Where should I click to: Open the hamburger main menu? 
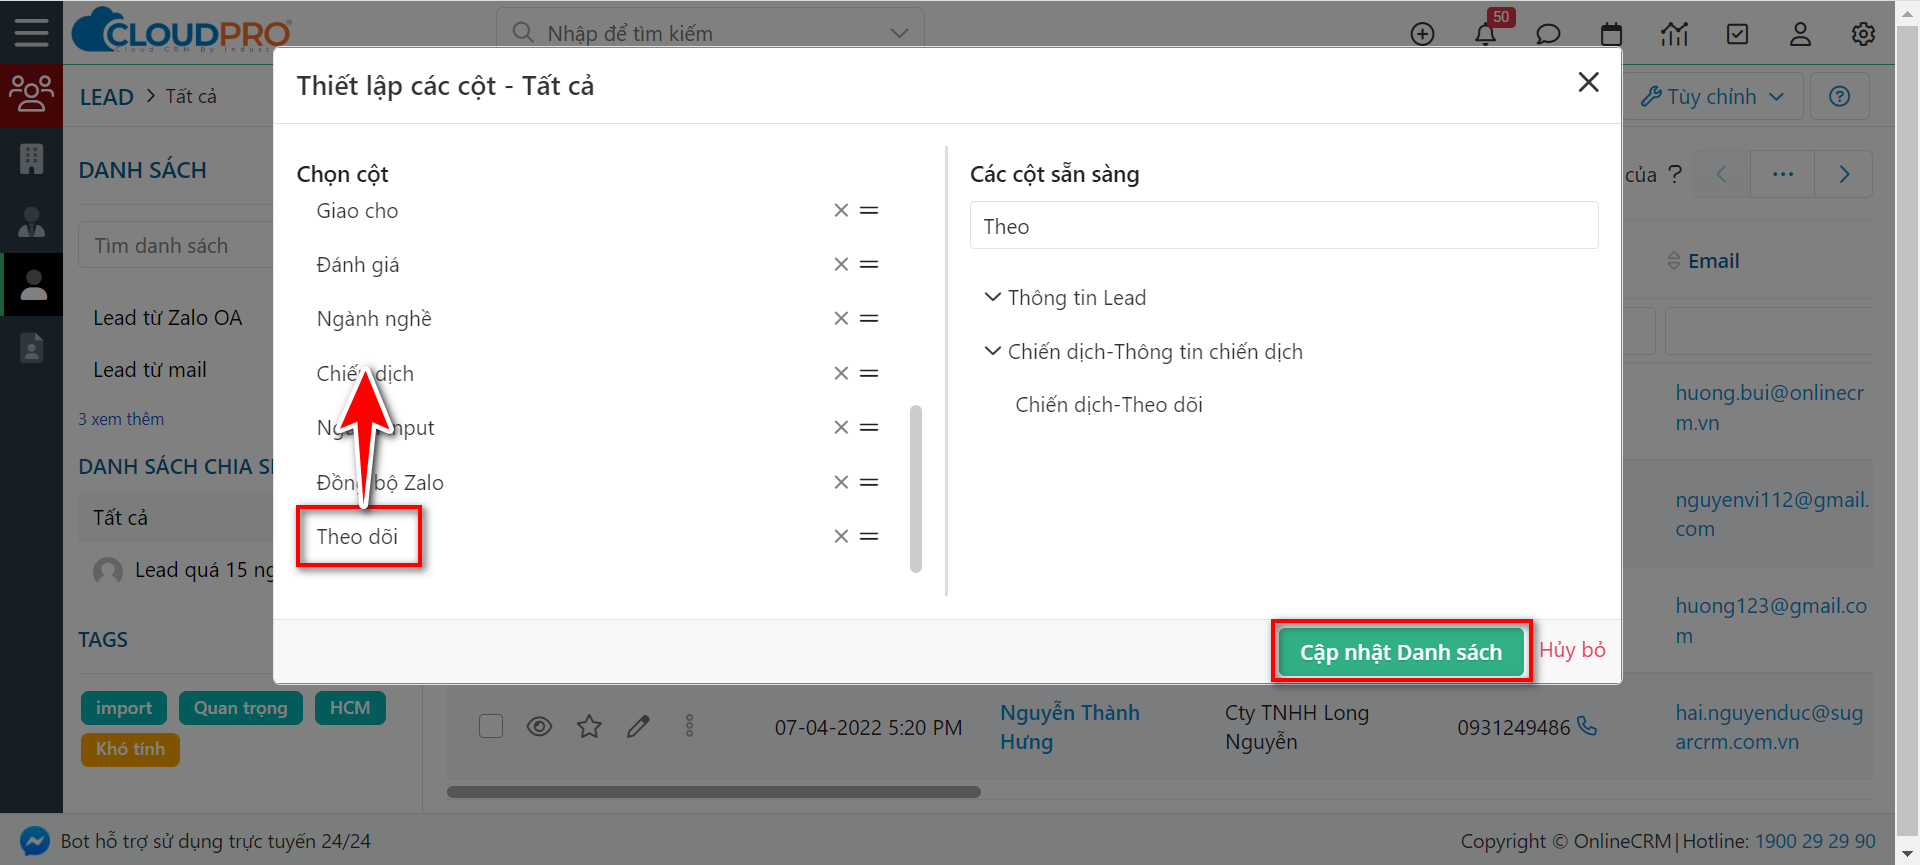[x=31, y=32]
